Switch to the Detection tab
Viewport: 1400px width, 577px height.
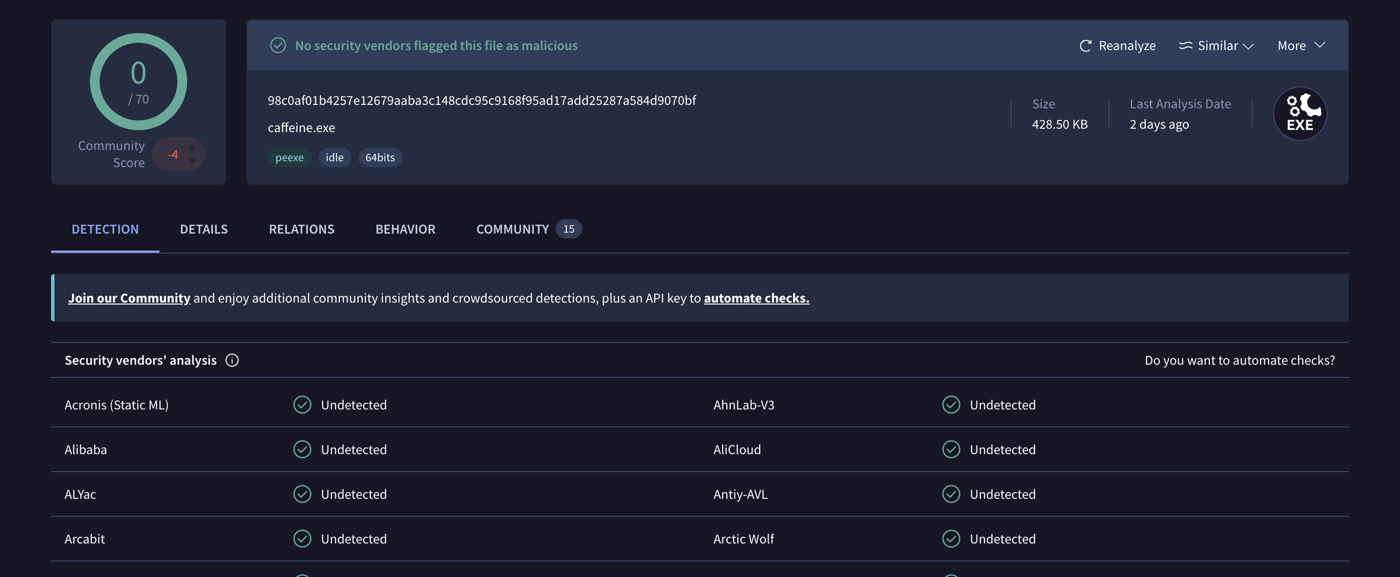[105, 229]
